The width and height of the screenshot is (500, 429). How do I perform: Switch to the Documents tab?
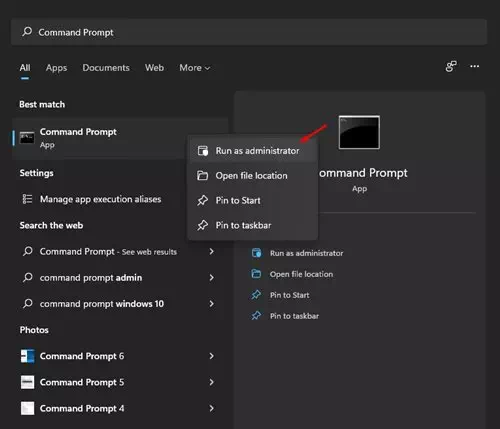[x=106, y=68]
